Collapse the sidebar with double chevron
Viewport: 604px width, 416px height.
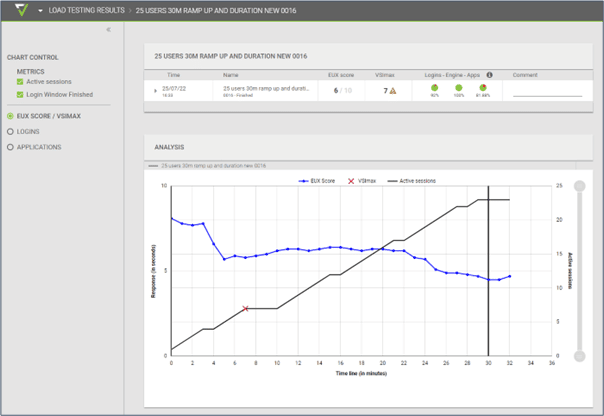click(x=109, y=29)
